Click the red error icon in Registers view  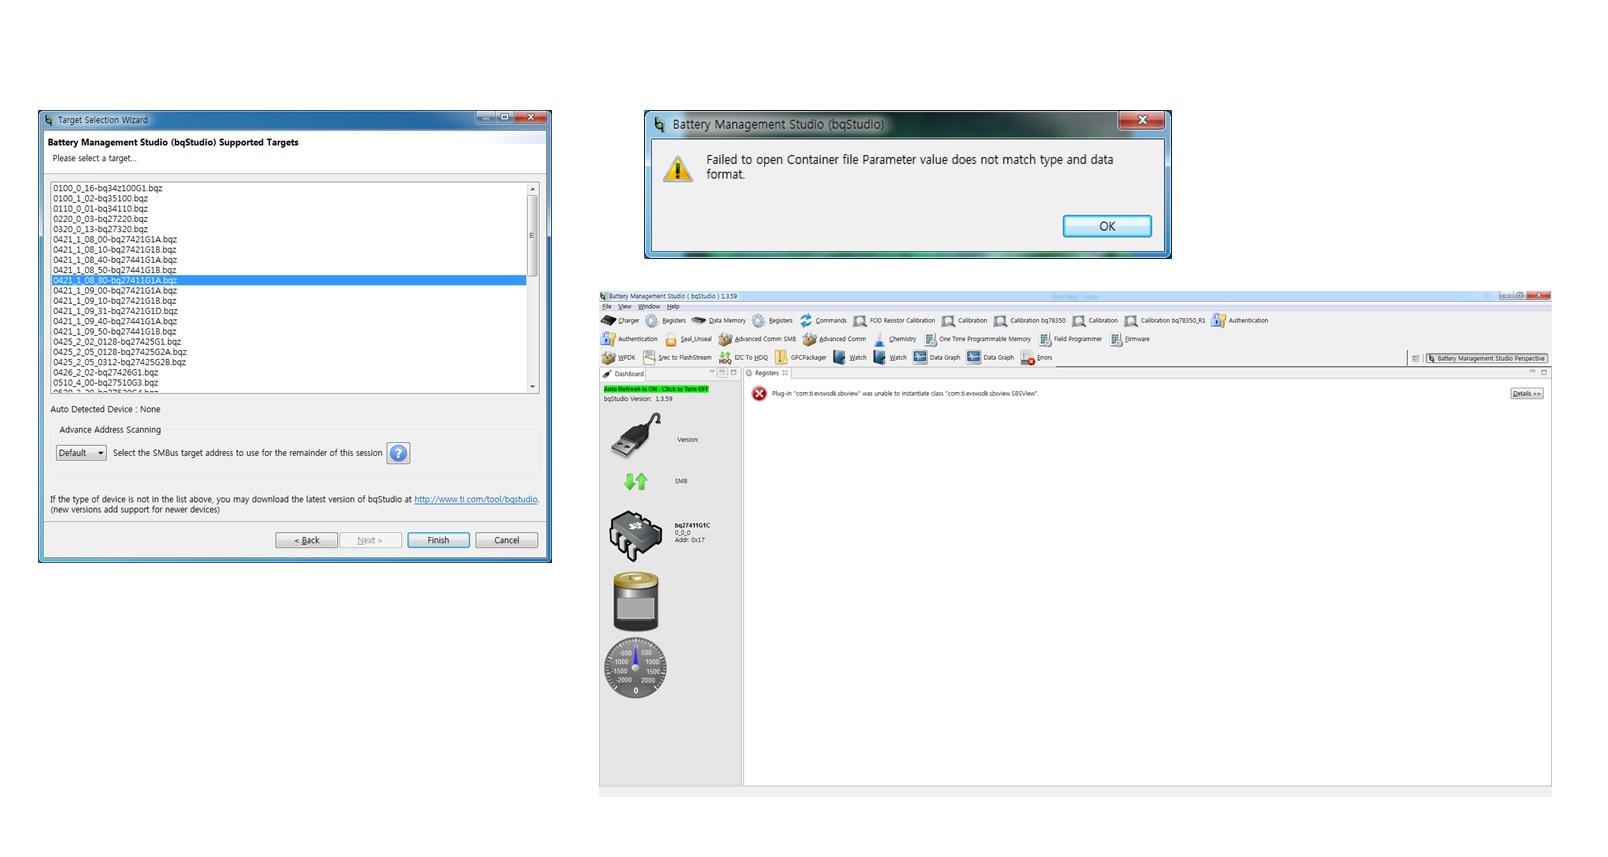pyautogui.click(x=759, y=394)
